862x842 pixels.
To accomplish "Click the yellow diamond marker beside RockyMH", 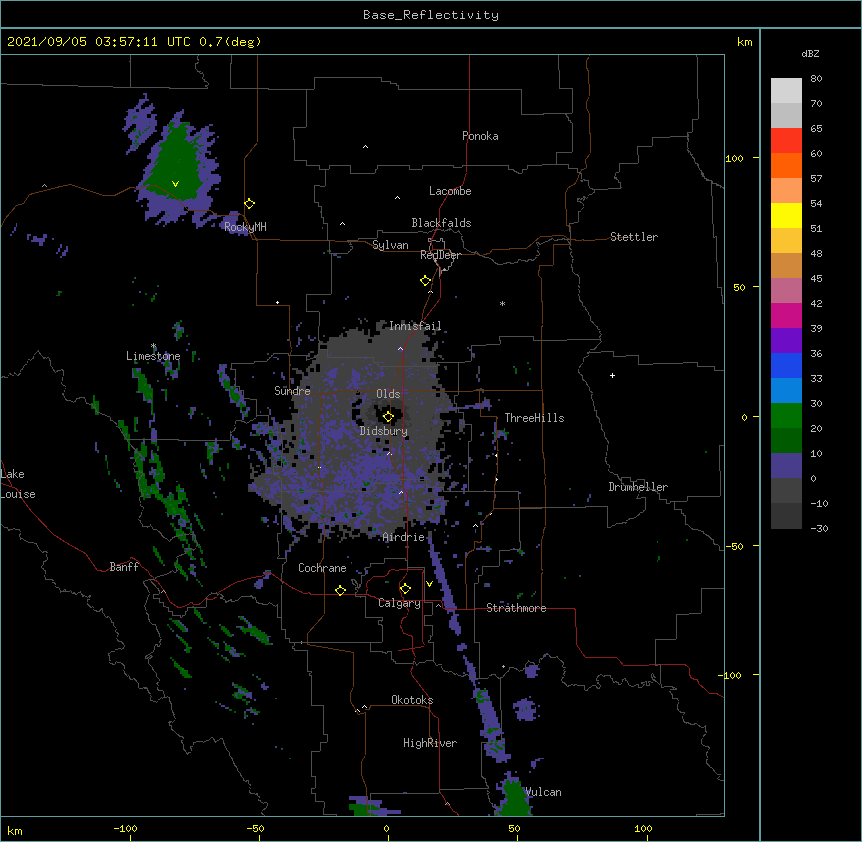I will coord(249,203).
